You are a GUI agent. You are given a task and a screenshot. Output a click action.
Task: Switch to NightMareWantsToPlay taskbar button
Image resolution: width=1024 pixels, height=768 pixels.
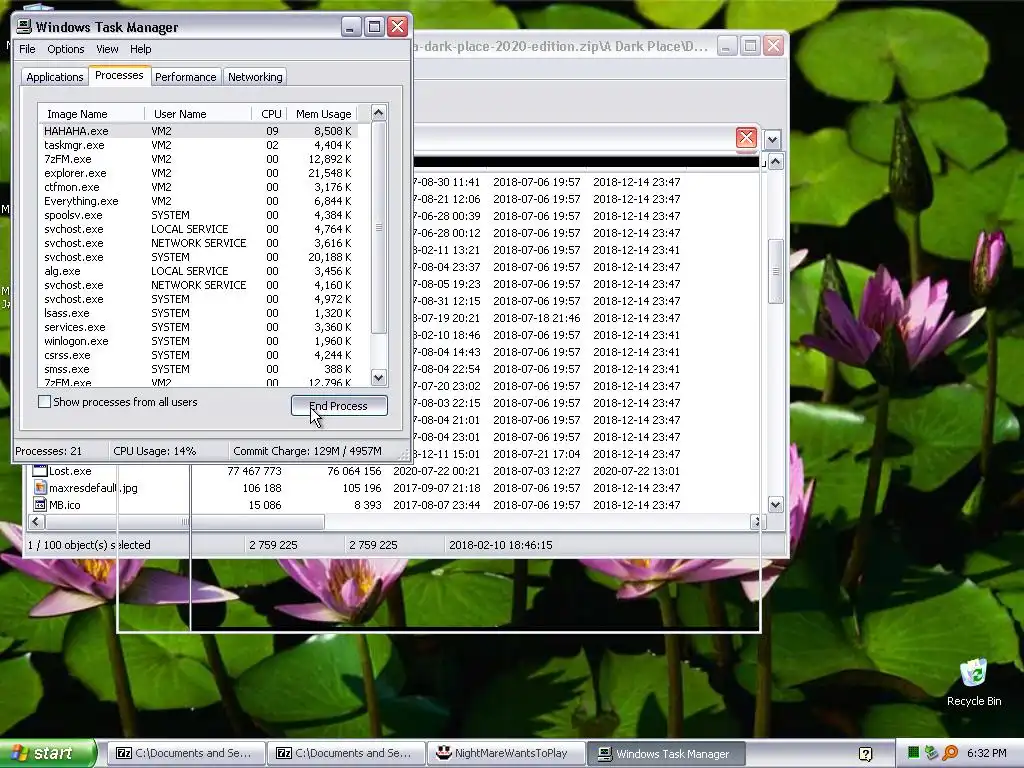(x=506, y=753)
